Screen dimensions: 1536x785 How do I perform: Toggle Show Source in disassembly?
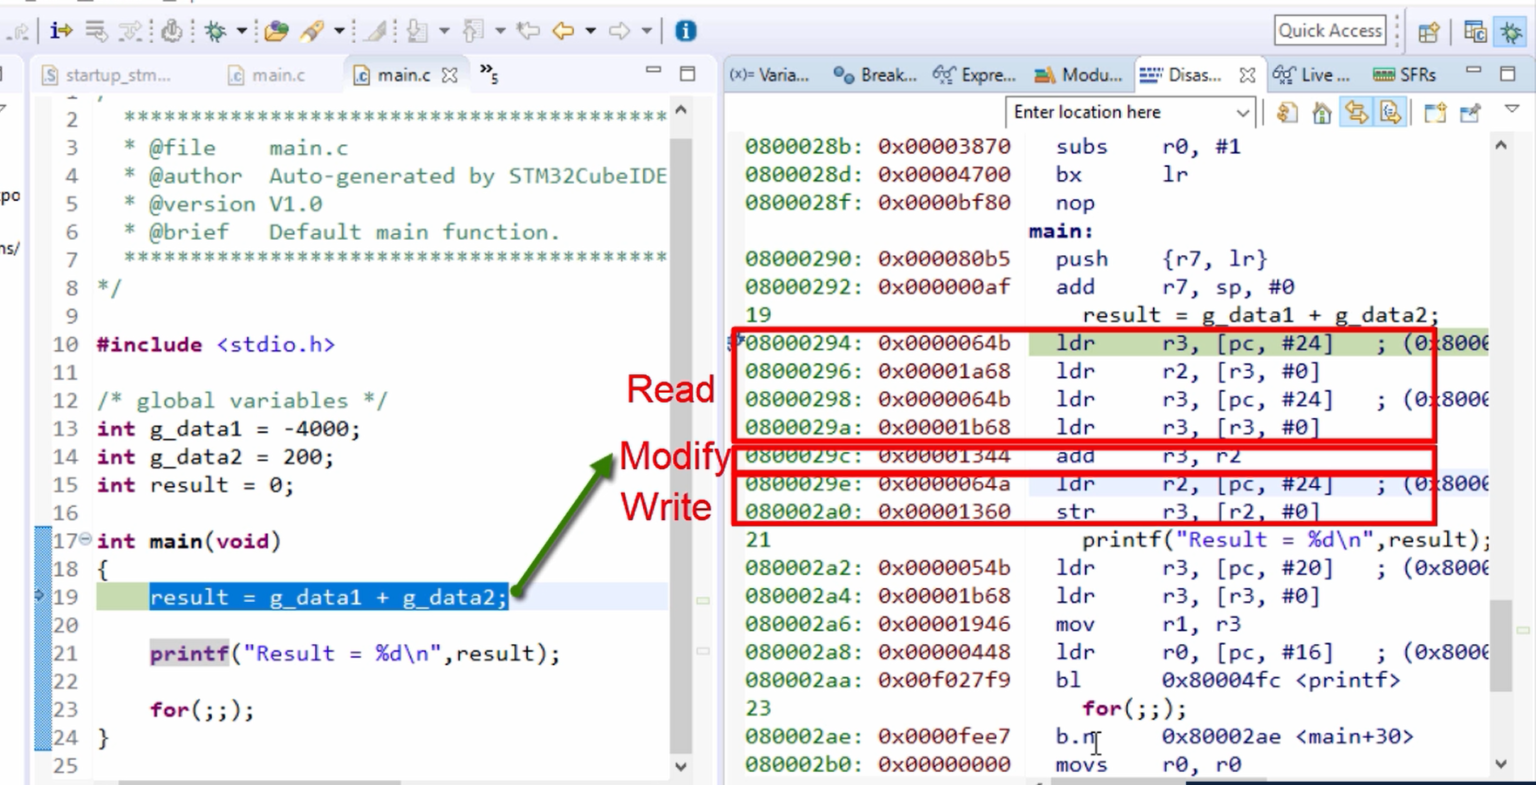pos(1390,113)
